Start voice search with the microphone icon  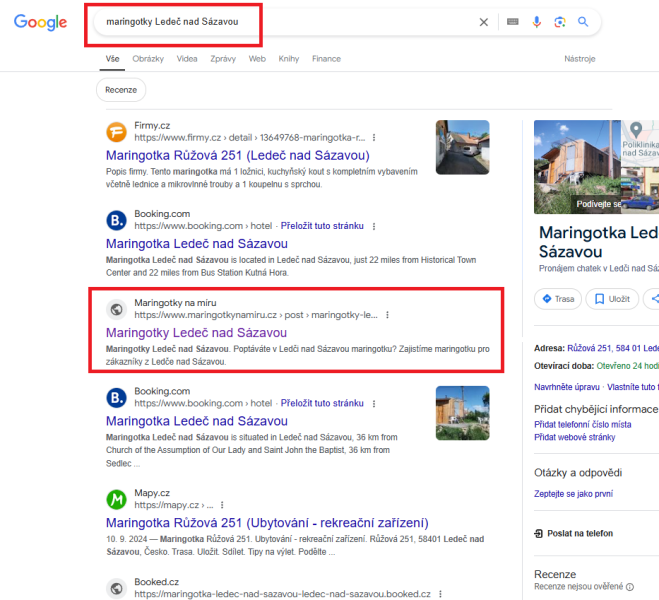click(x=537, y=22)
